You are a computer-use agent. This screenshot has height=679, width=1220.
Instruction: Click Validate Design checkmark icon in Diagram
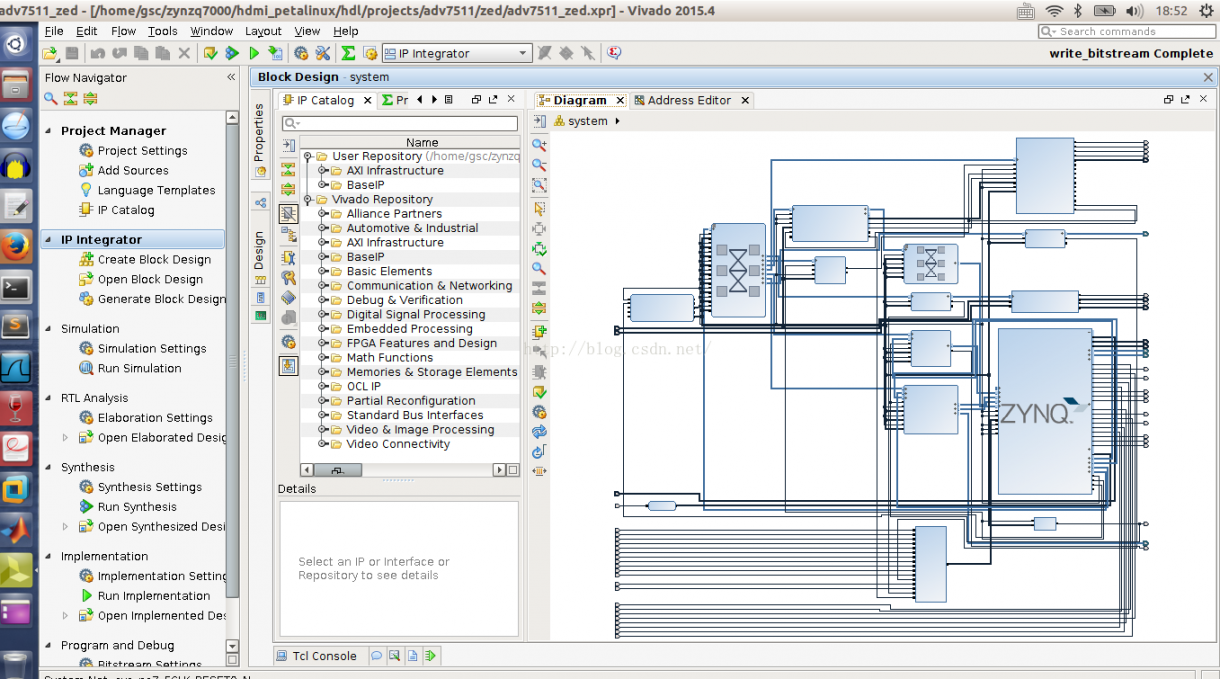(539, 391)
